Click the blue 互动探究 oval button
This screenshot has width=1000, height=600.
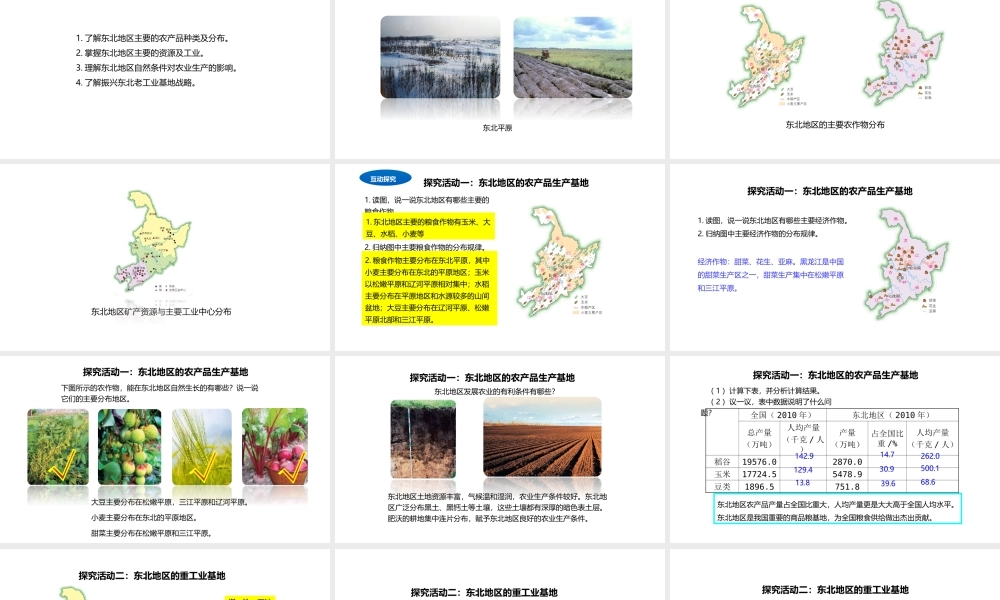click(385, 179)
